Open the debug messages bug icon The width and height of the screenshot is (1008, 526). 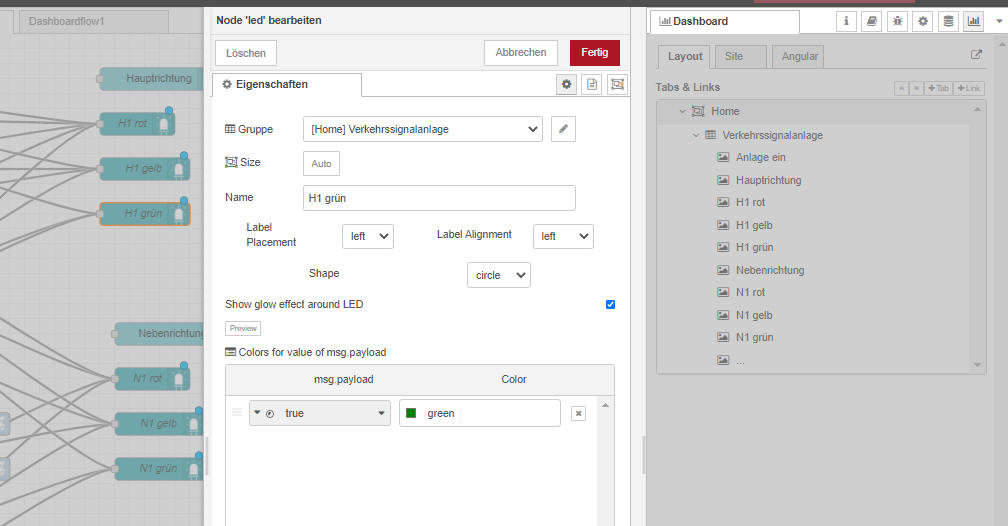pyautogui.click(x=897, y=21)
